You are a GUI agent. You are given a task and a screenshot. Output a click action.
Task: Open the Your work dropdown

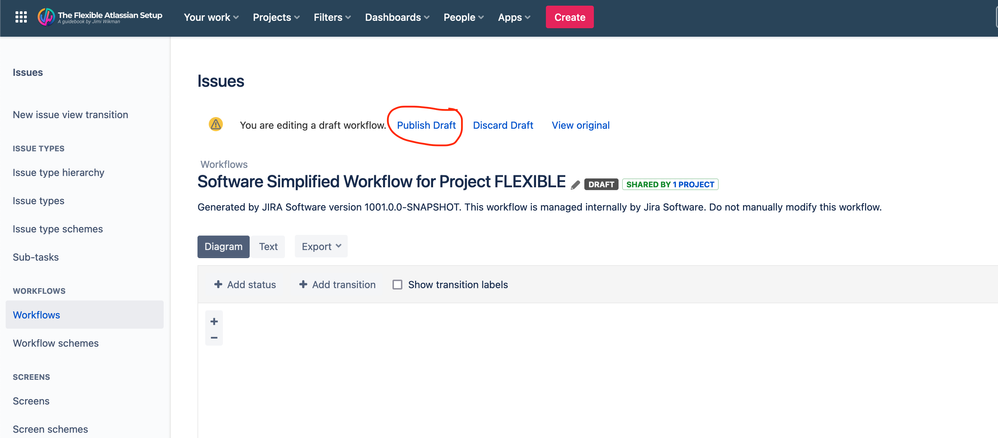click(x=211, y=17)
